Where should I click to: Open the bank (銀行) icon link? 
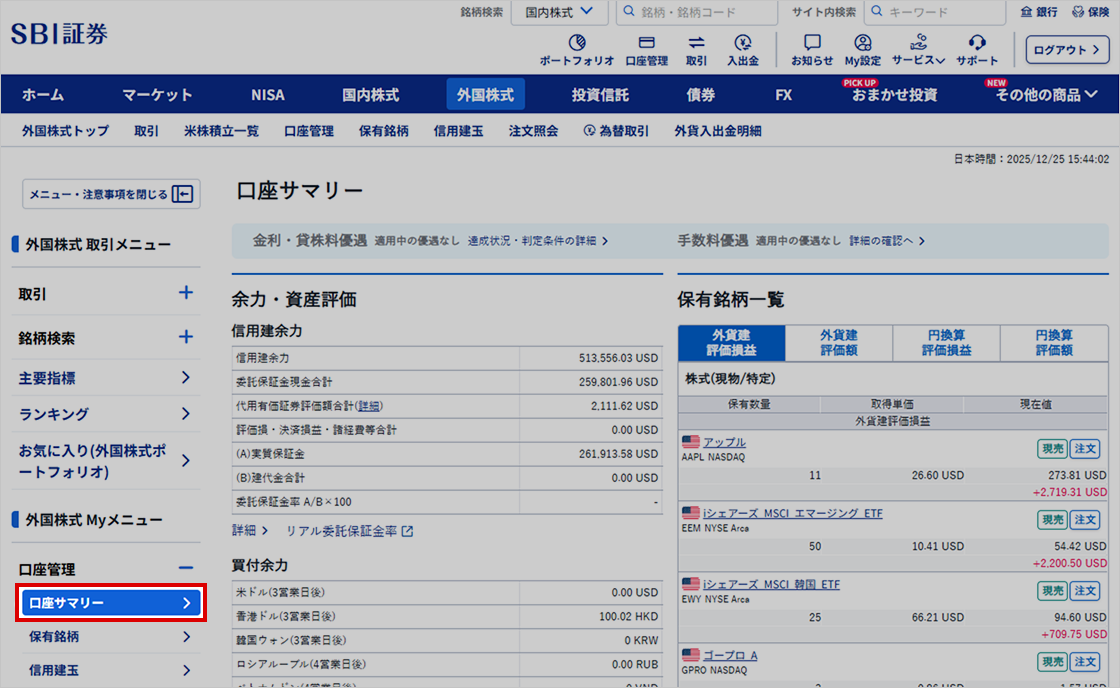pos(1038,12)
